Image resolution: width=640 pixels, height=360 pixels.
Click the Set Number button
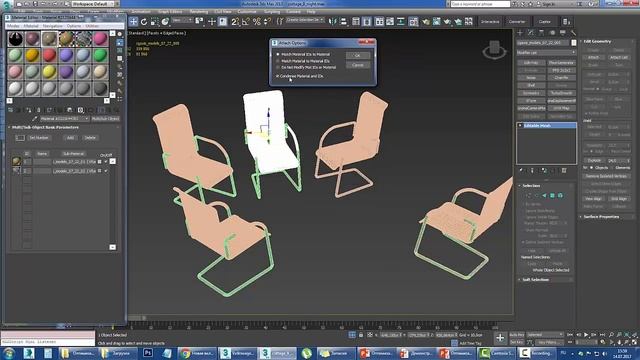coord(39,138)
